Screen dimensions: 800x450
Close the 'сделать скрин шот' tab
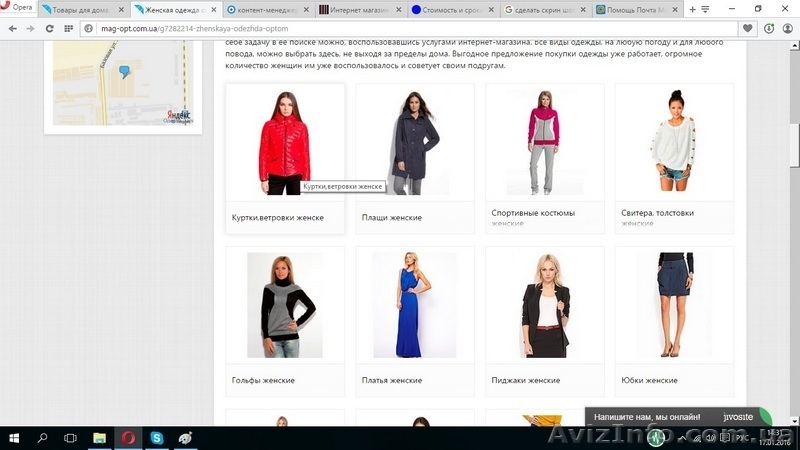pyautogui.click(x=583, y=10)
